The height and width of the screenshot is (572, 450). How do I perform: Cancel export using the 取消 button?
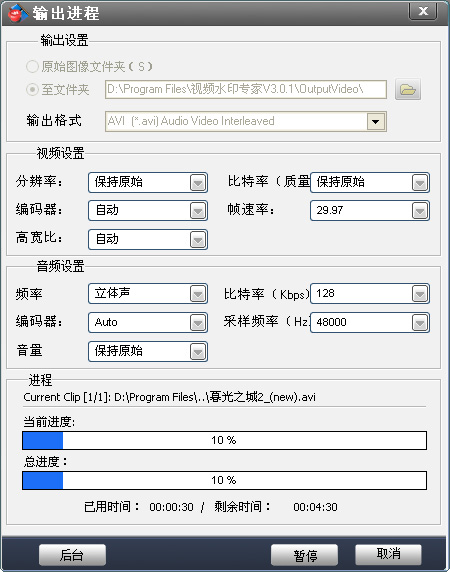[x=388, y=554]
